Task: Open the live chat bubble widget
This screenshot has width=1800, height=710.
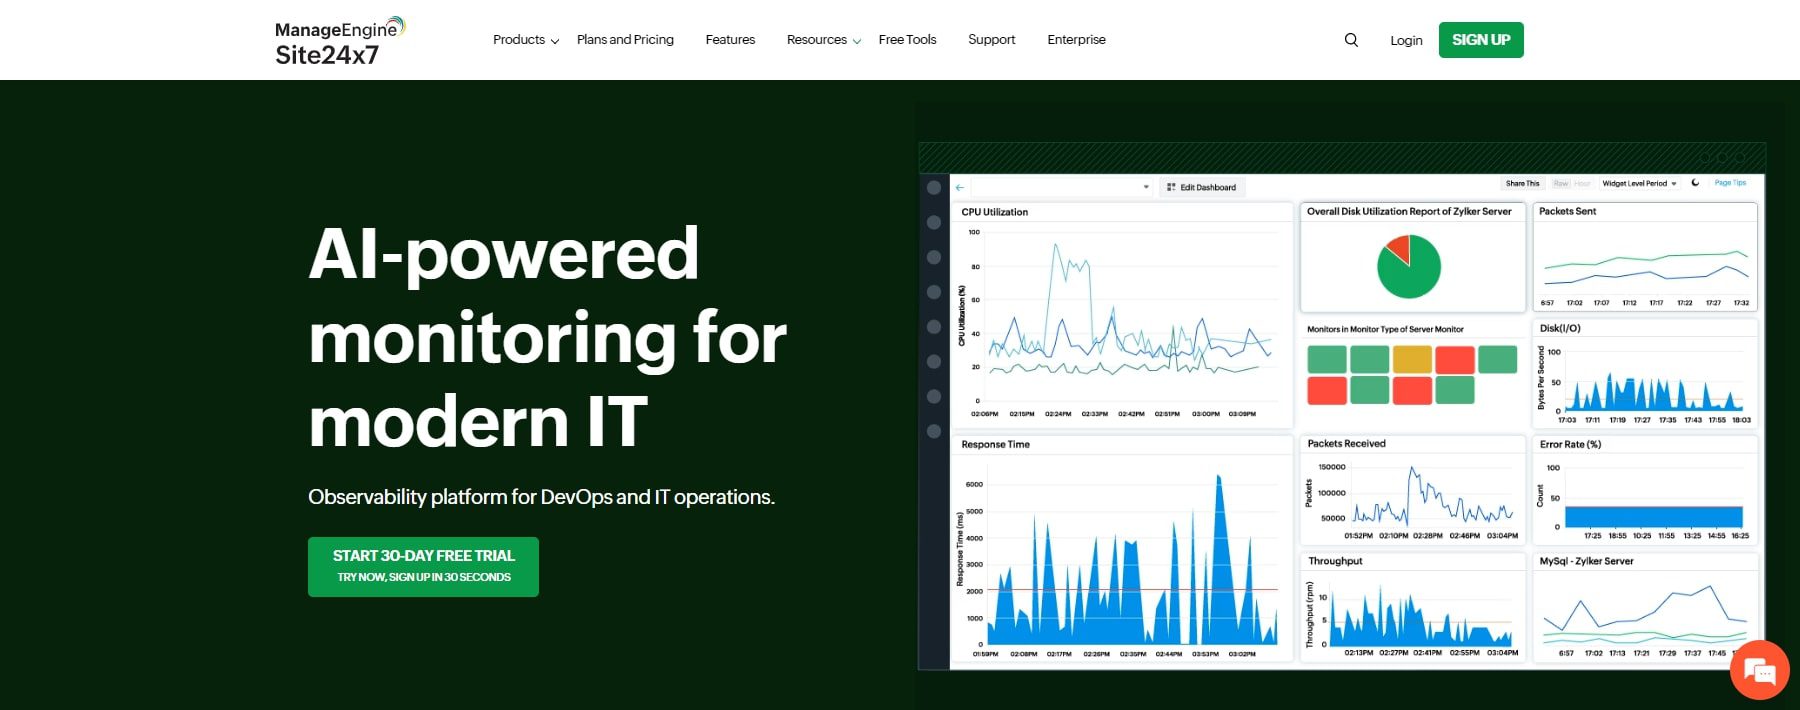Action: pyautogui.click(x=1759, y=670)
